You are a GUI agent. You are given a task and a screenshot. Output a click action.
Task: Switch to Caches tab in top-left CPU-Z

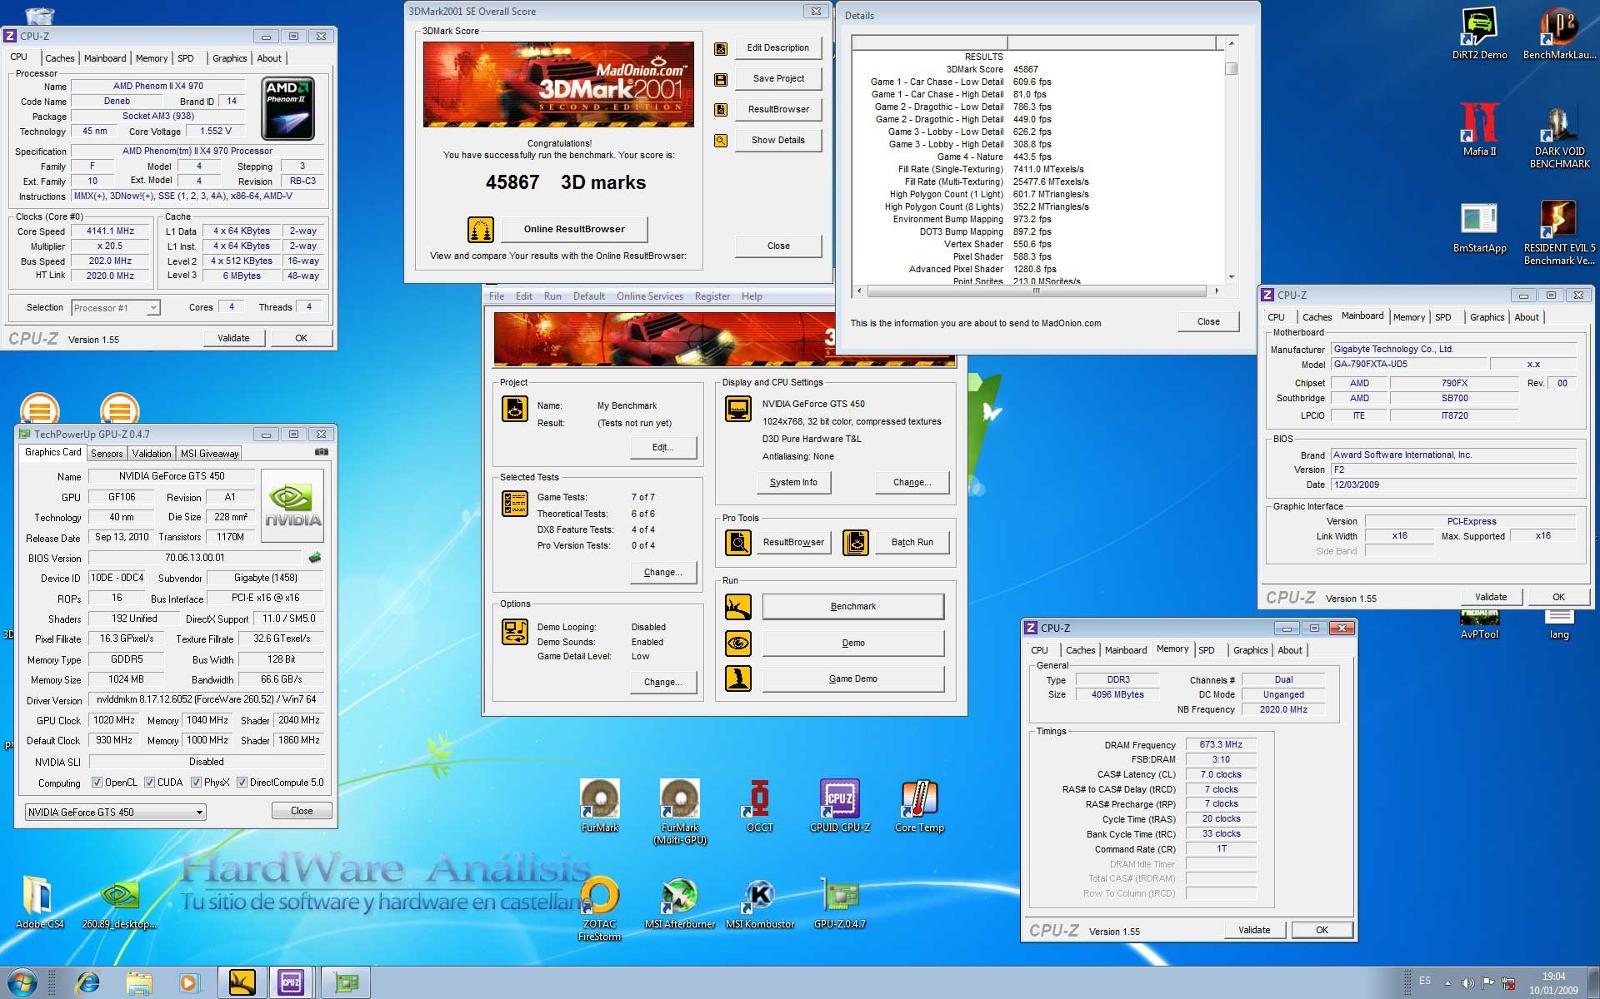[59, 58]
